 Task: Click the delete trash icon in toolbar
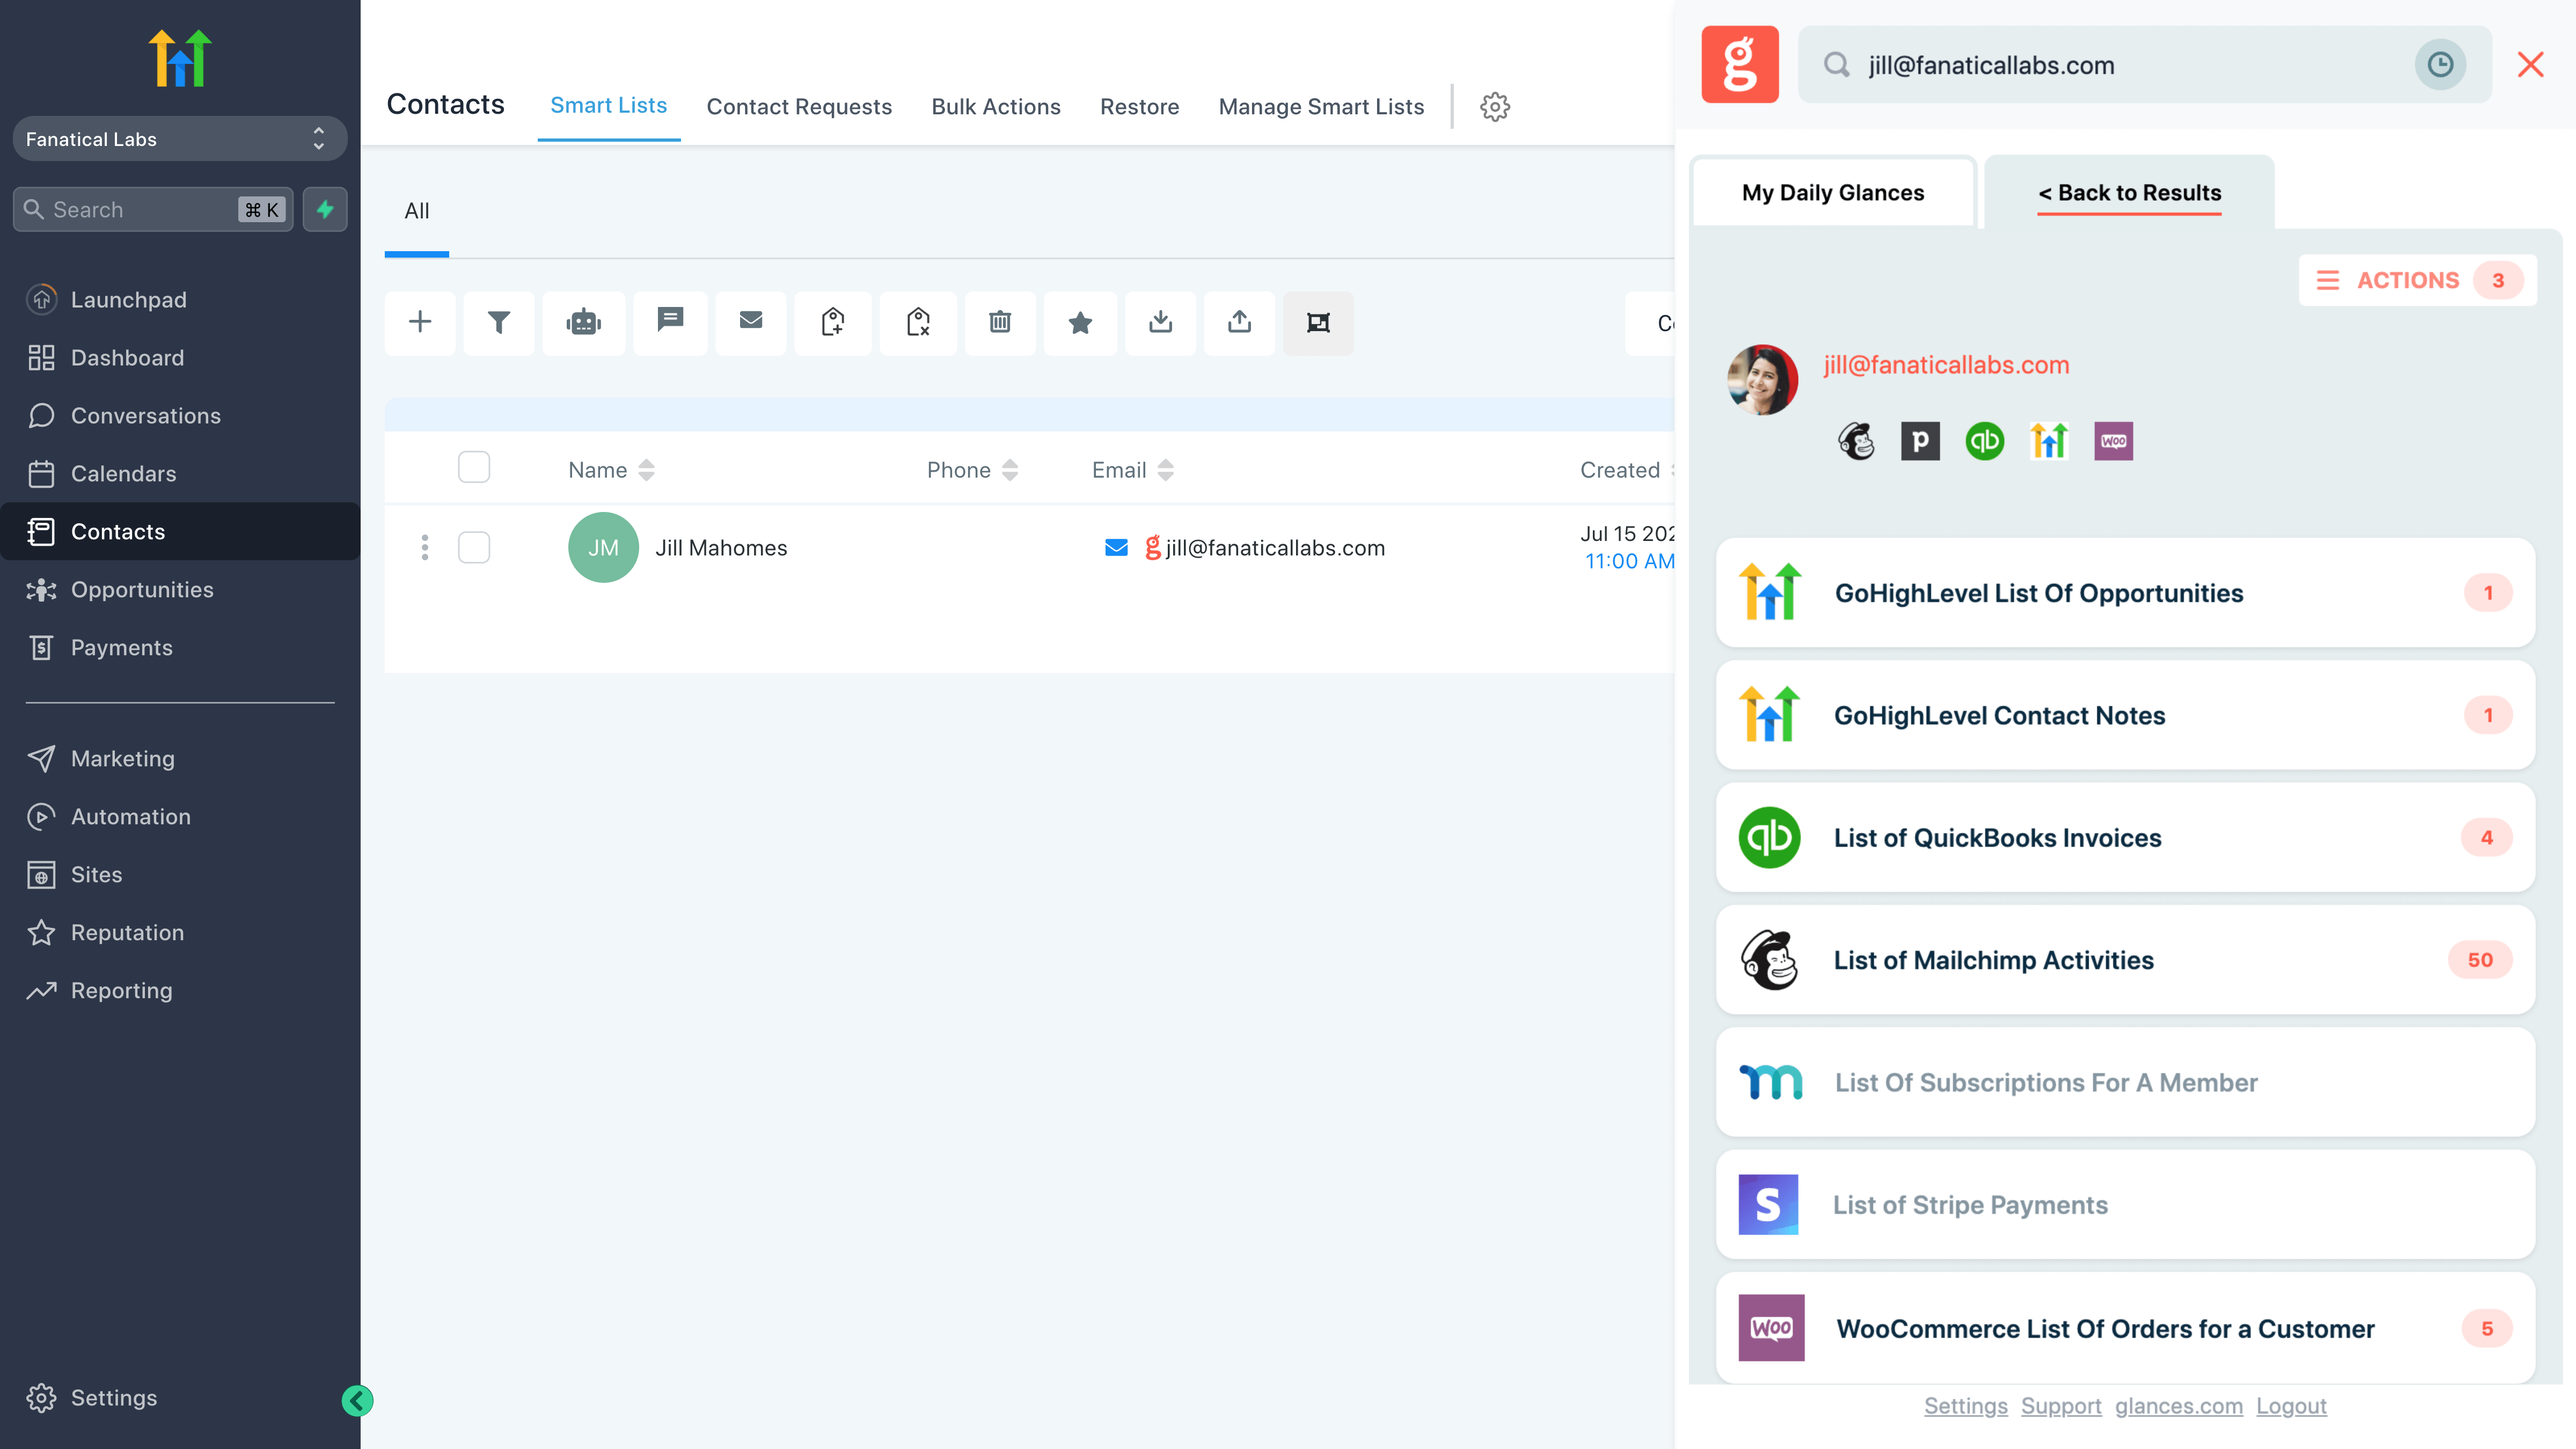tap(1000, 322)
